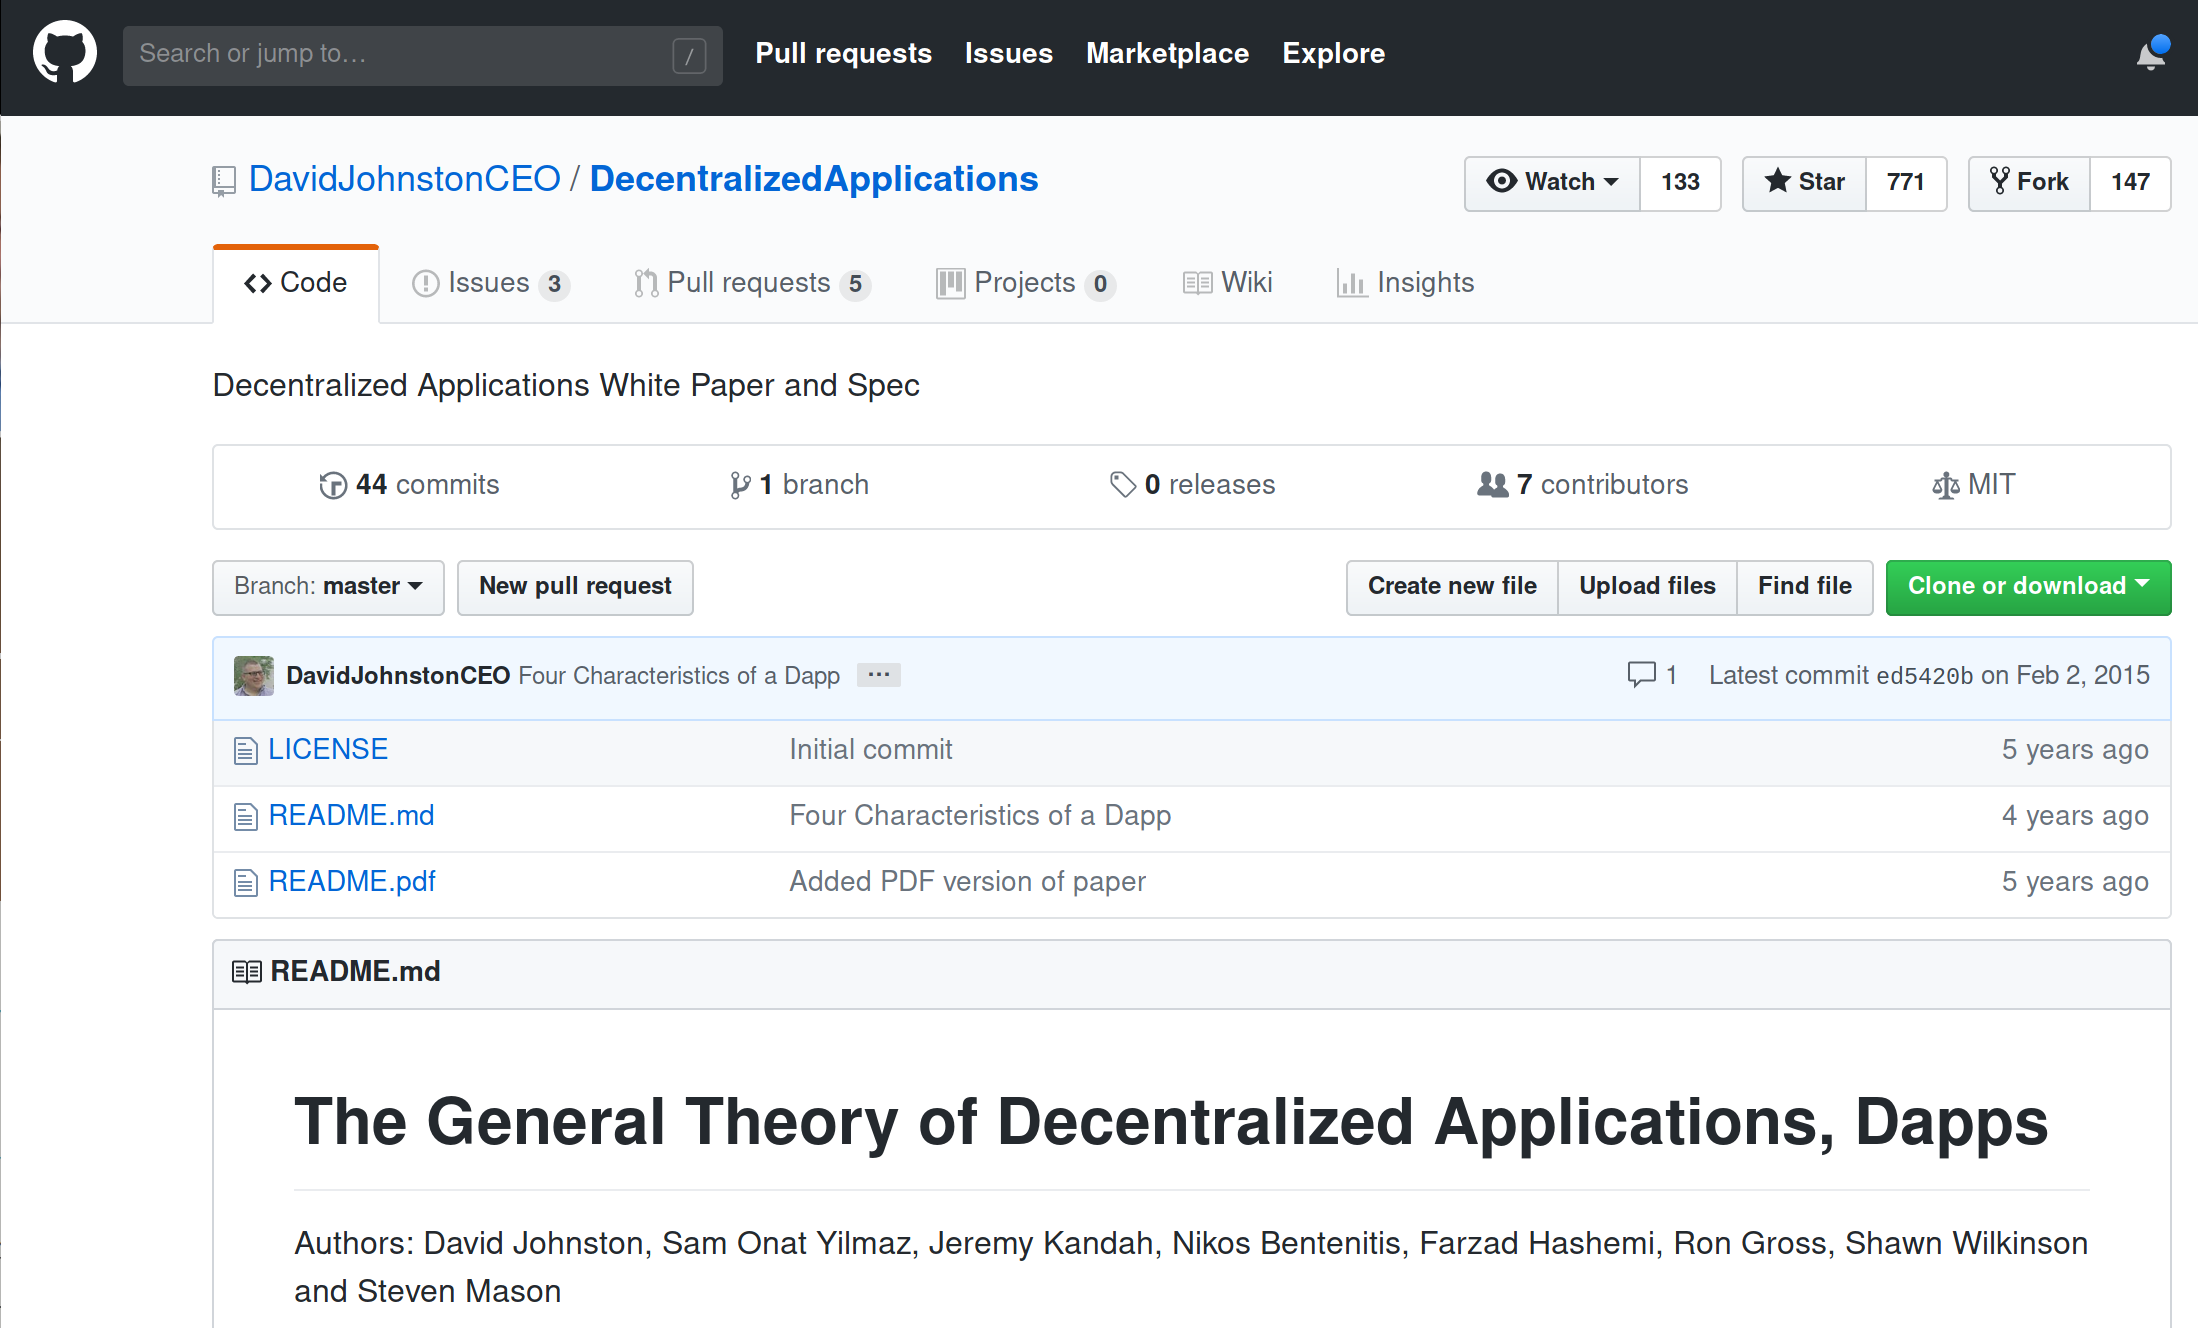Click the contributors people icon
Viewport: 2198px width, 1328px height.
pos(1492,485)
